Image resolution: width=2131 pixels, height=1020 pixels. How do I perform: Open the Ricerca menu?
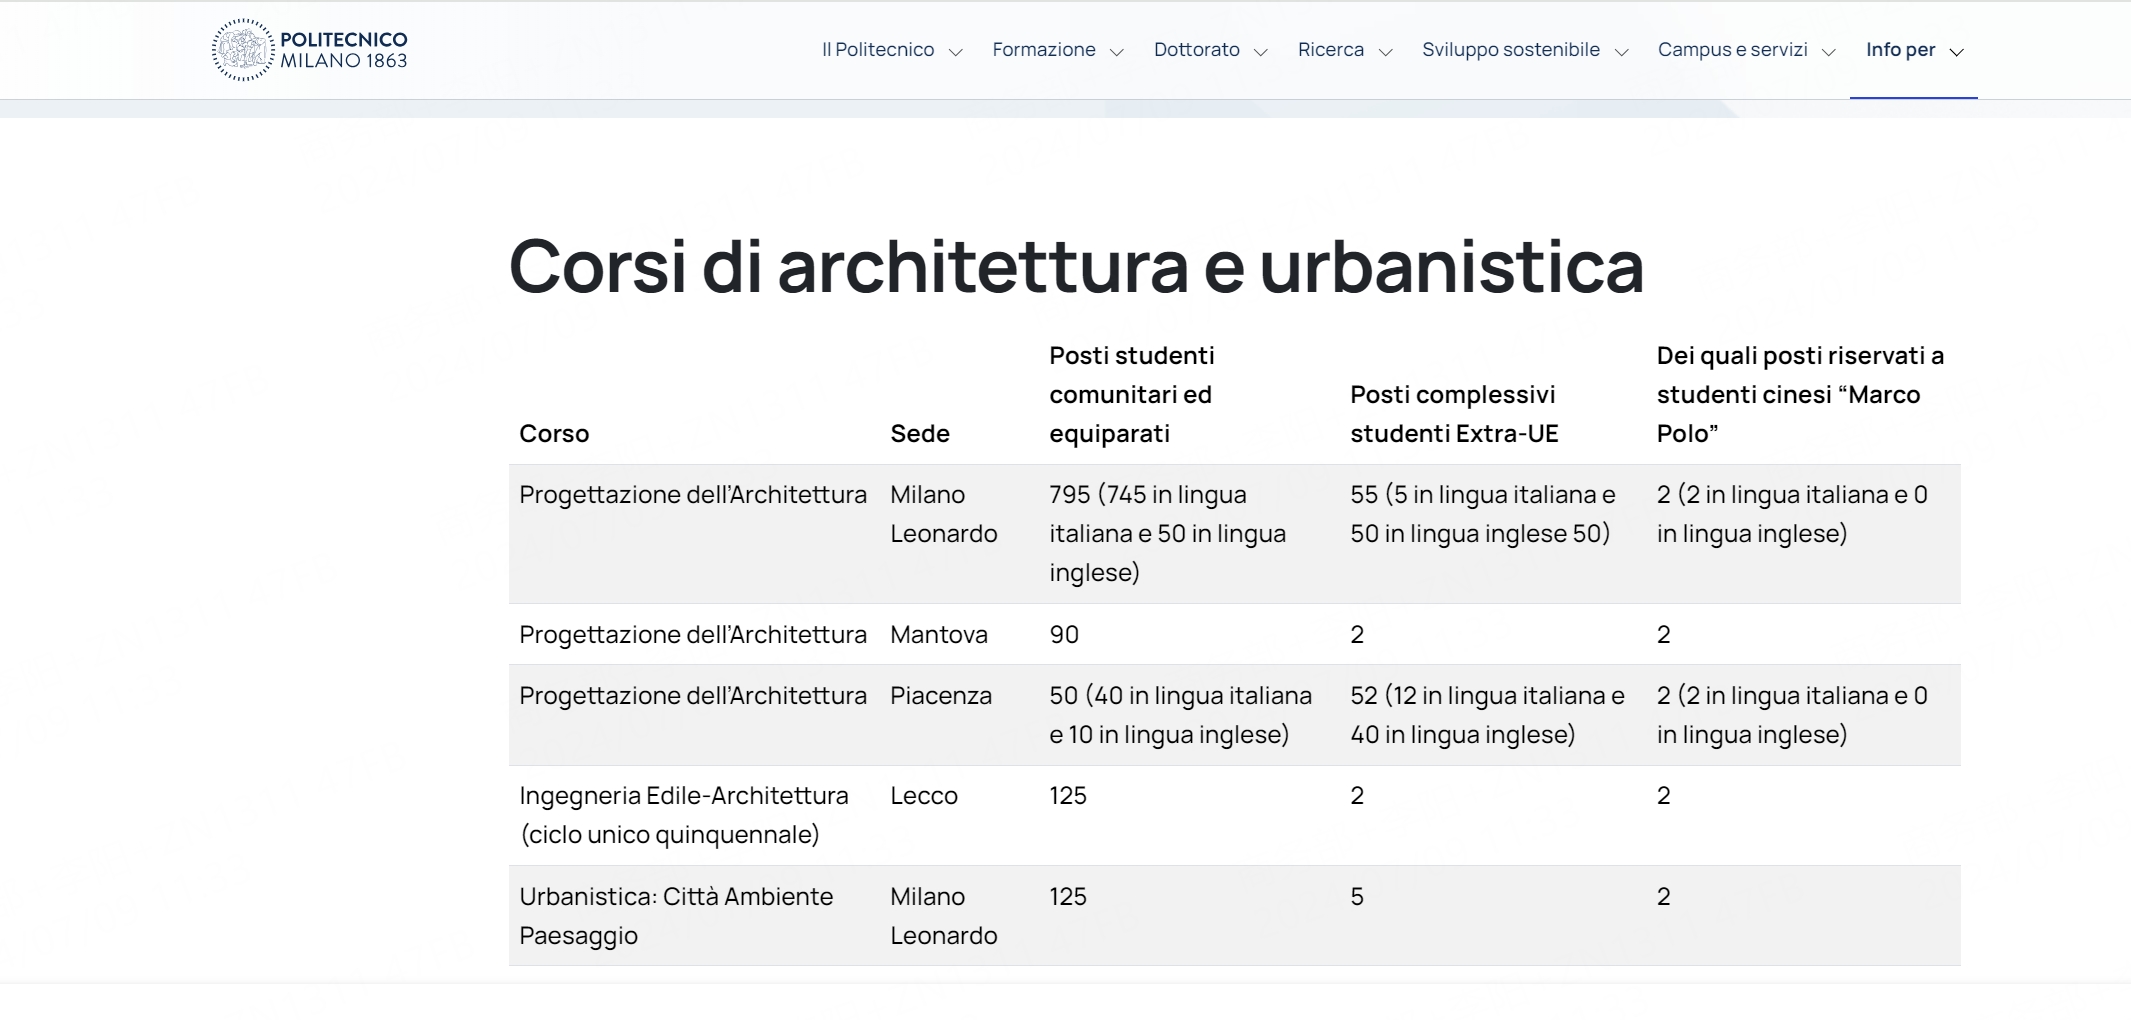pyautogui.click(x=1330, y=50)
